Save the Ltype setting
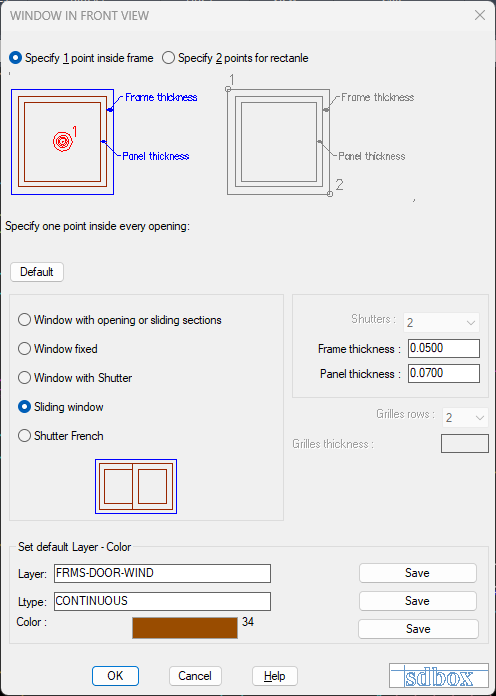 (417, 601)
